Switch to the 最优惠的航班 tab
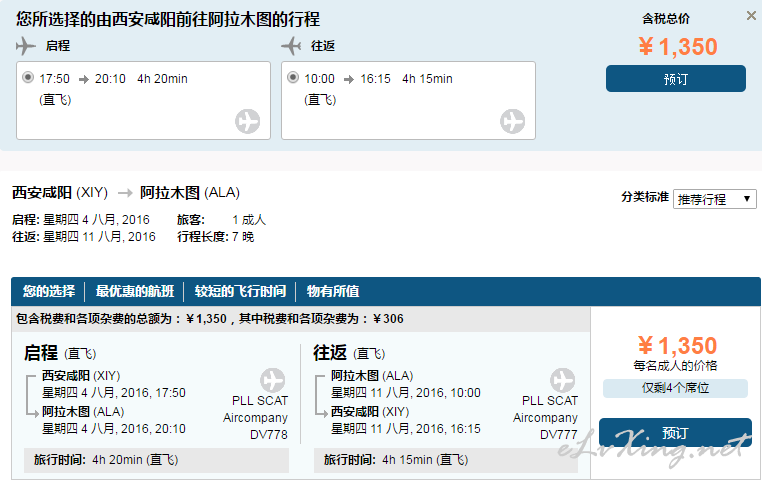Viewport: 762px width, 481px height. click(x=135, y=291)
